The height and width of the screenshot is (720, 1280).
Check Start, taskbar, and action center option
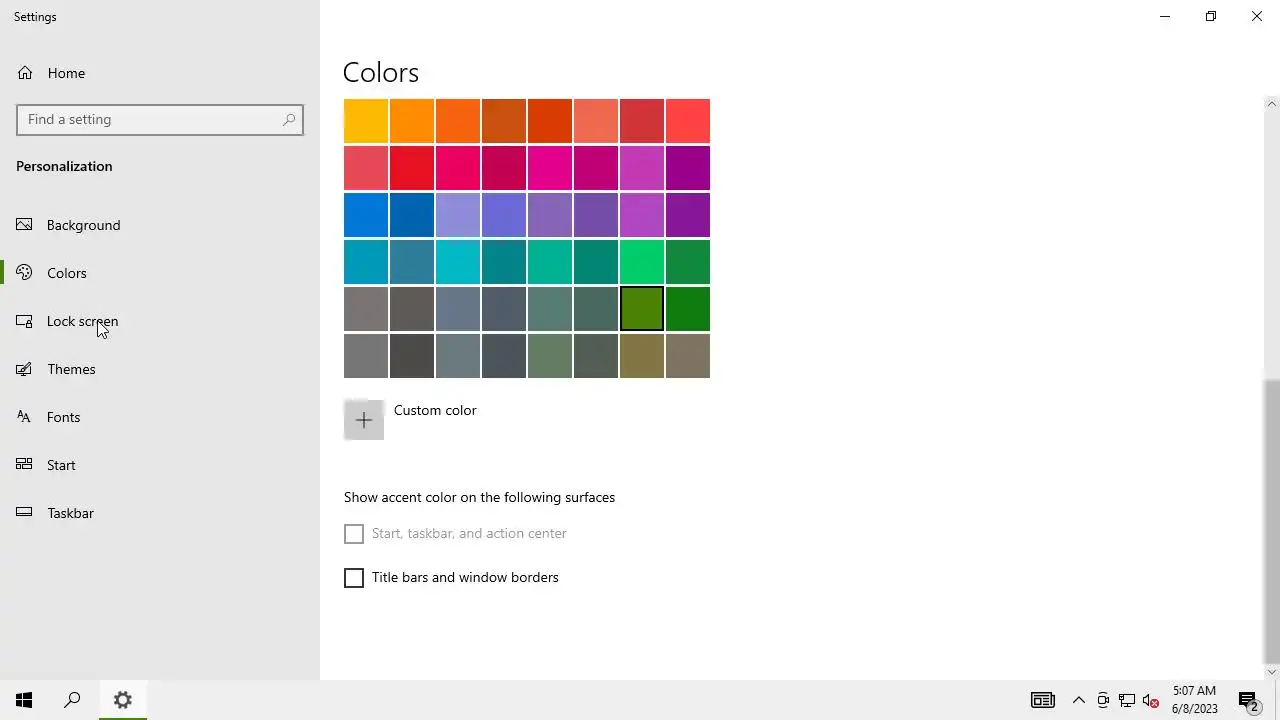[354, 534]
